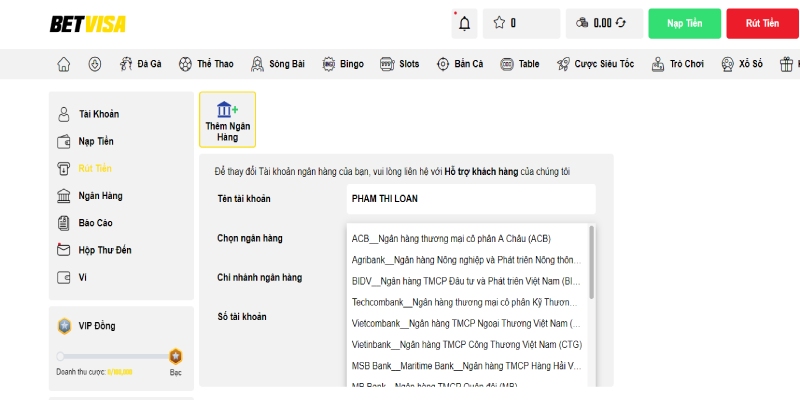Click the Ngân Hàng building icon

coord(64,196)
